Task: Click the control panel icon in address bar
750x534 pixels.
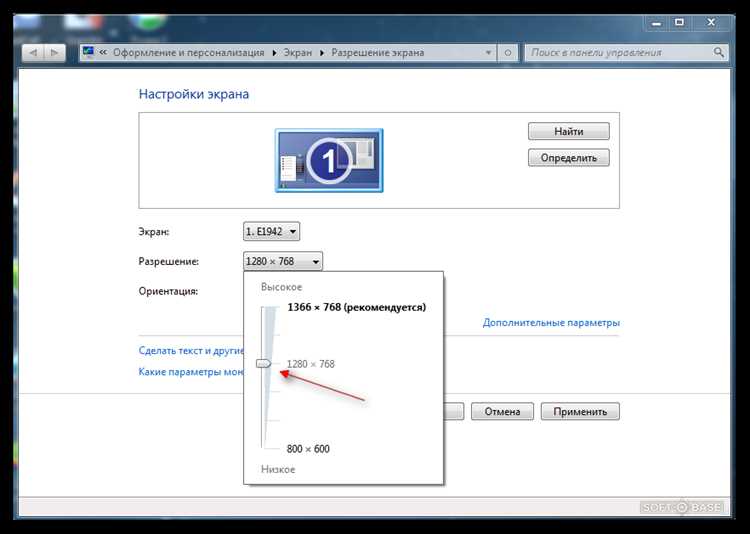Action: (x=88, y=52)
